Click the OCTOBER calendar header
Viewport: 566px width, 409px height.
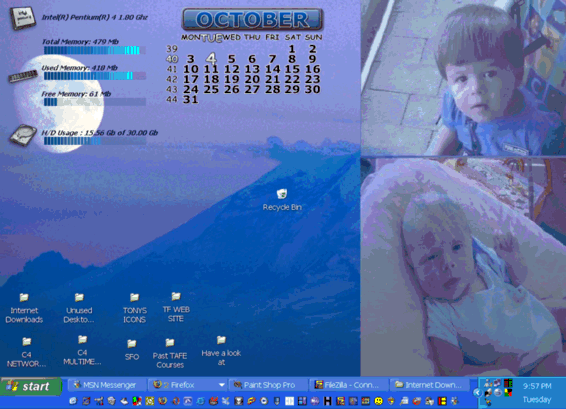tap(252, 19)
